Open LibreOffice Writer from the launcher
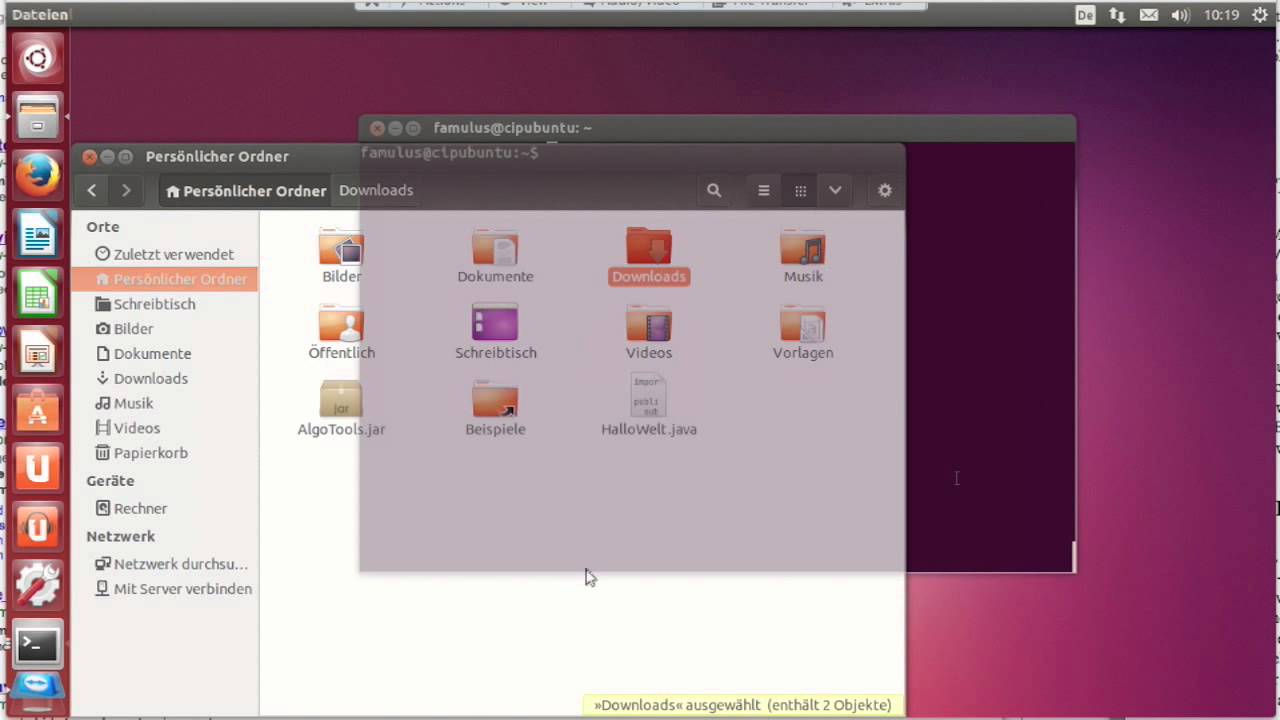 [38, 235]
